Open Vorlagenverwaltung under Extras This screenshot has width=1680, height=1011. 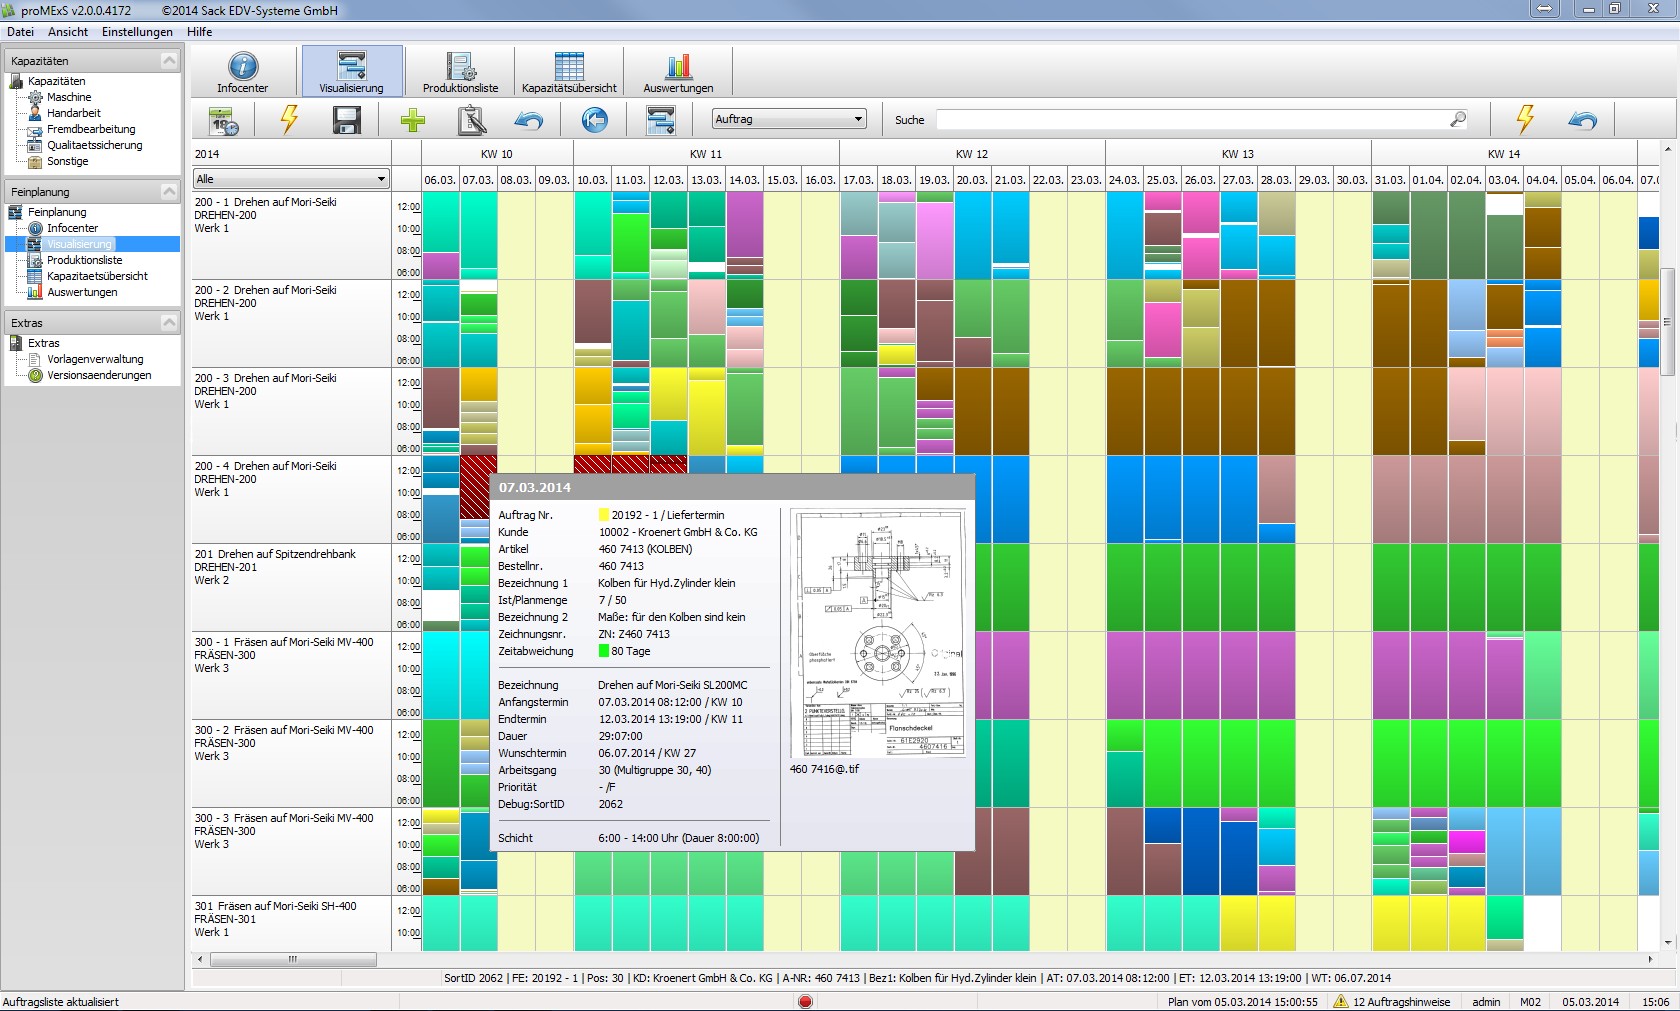click(x=95, y=359)
